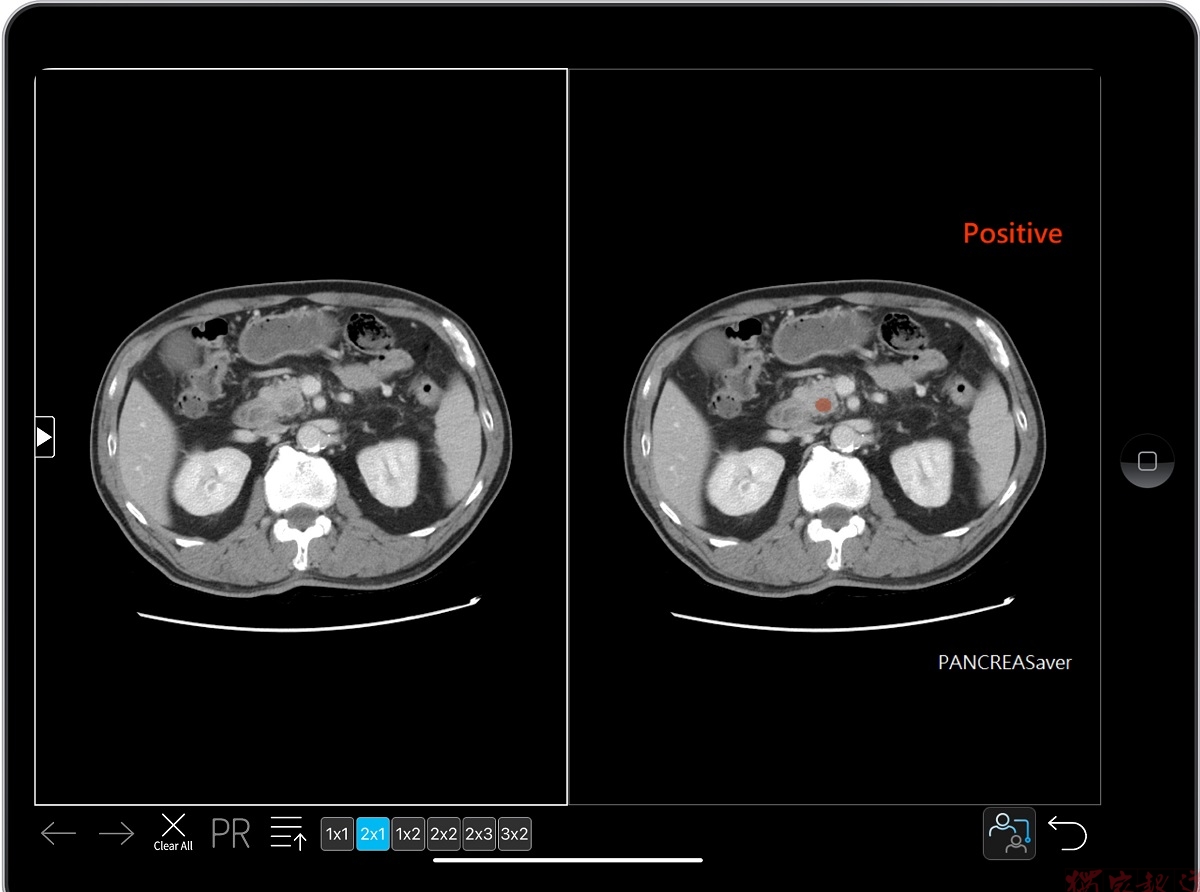
Task: Choose the 2x2 grid layout
Action: tap(443, 834)
